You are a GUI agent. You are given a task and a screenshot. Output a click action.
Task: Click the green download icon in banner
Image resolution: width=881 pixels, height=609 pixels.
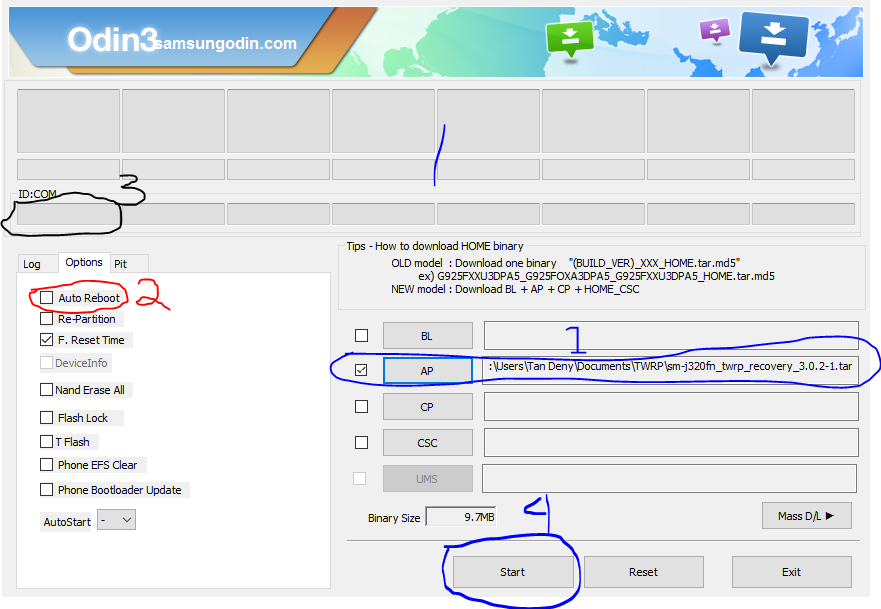pos(570,38)
